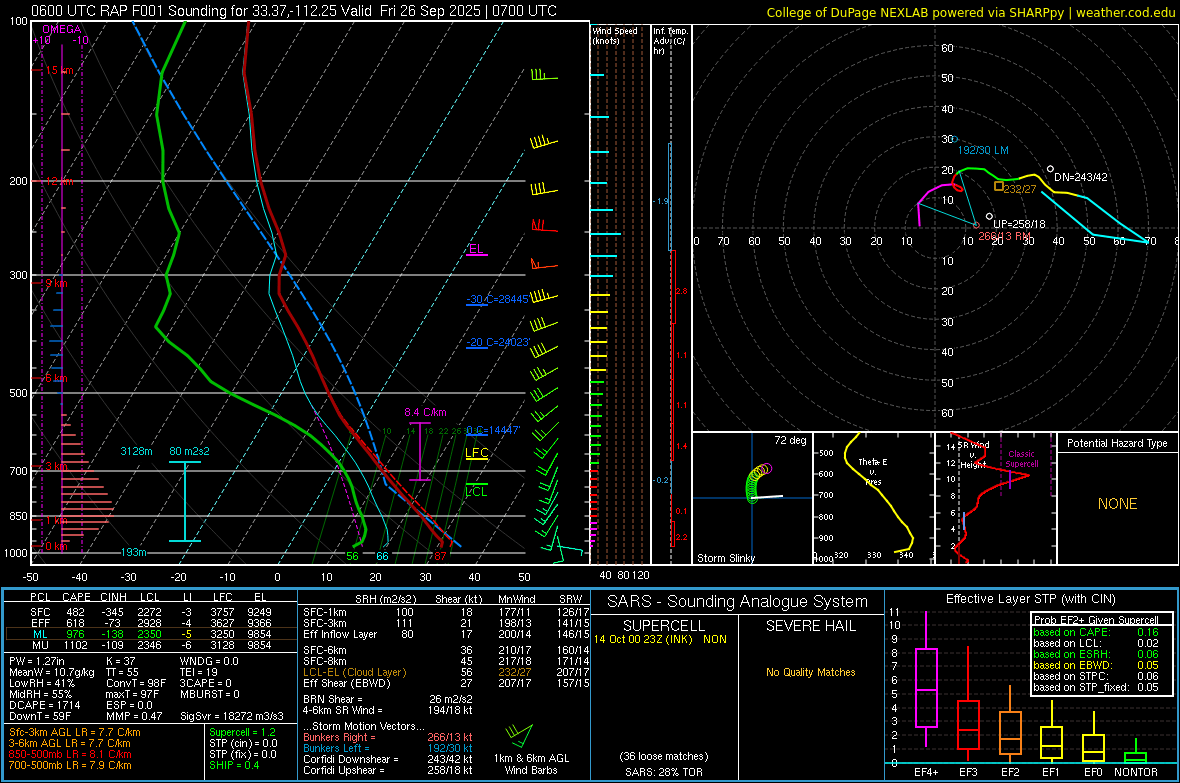This screenshot has width=1180, height=783.
Task: Click the Corfidi Downshear vector row
Action: [388, 759]
